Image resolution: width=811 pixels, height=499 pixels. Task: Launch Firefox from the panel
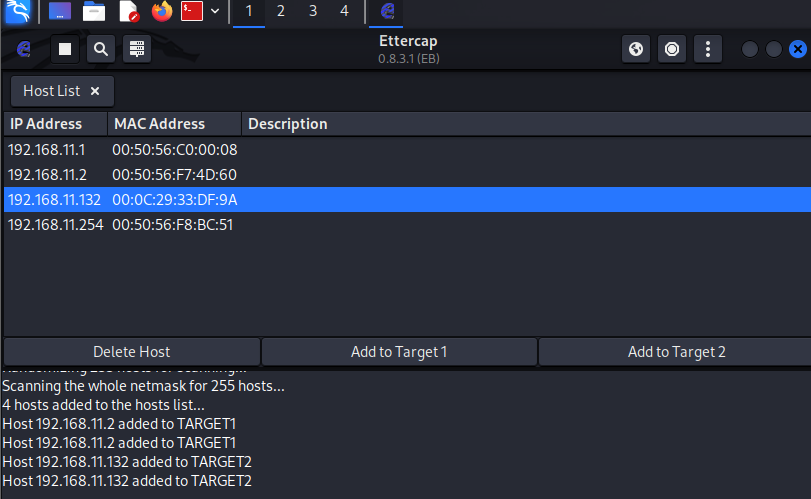(161, 11)
